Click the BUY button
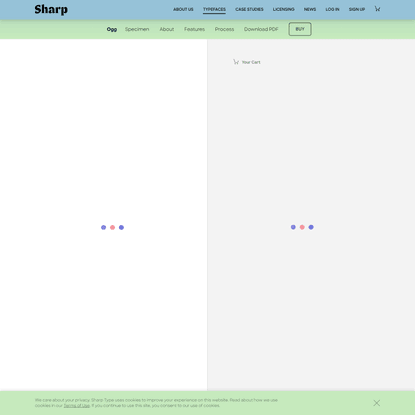 point(300,29)
